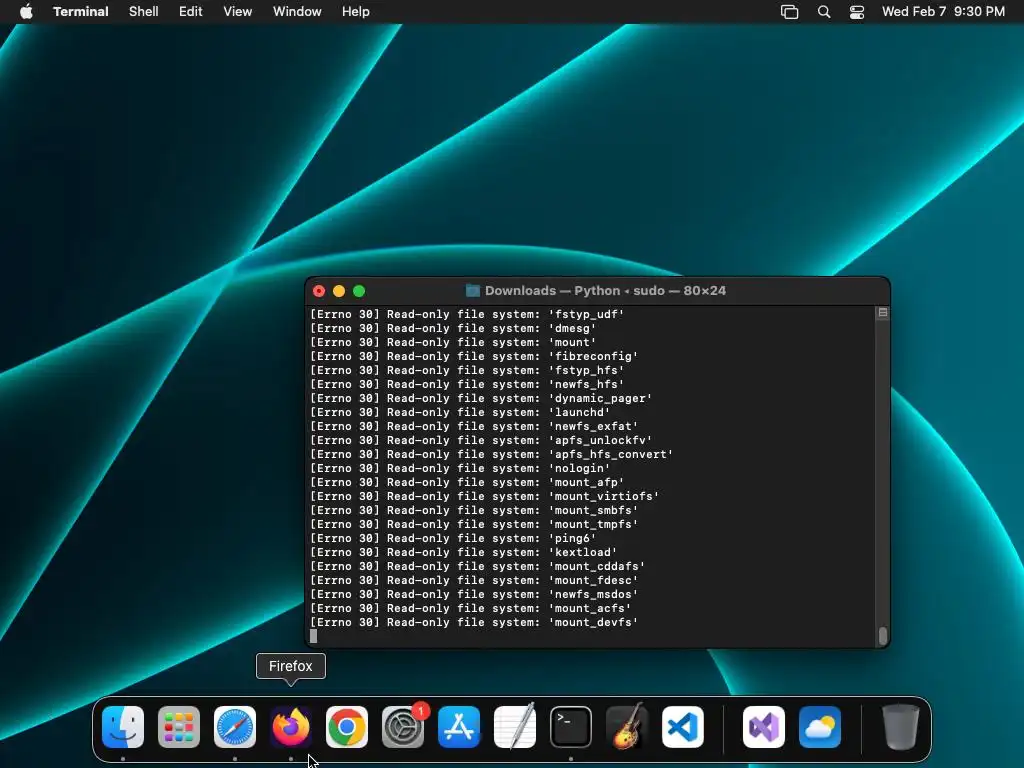The width and height of the screenshot is (1024, 768).
Task: Zoom the Terminal window with green button
Action: tap(359, 291)
